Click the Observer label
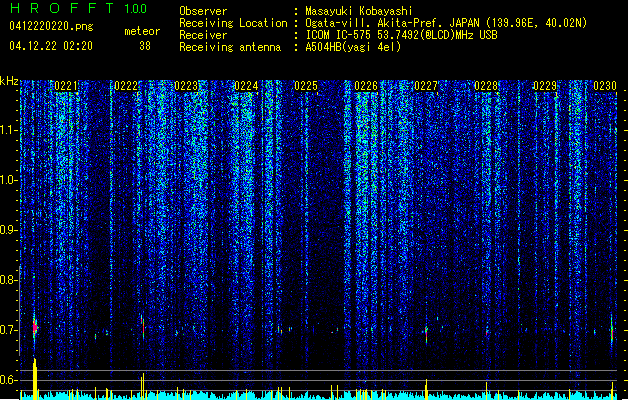629x400 pixels. 203,11
